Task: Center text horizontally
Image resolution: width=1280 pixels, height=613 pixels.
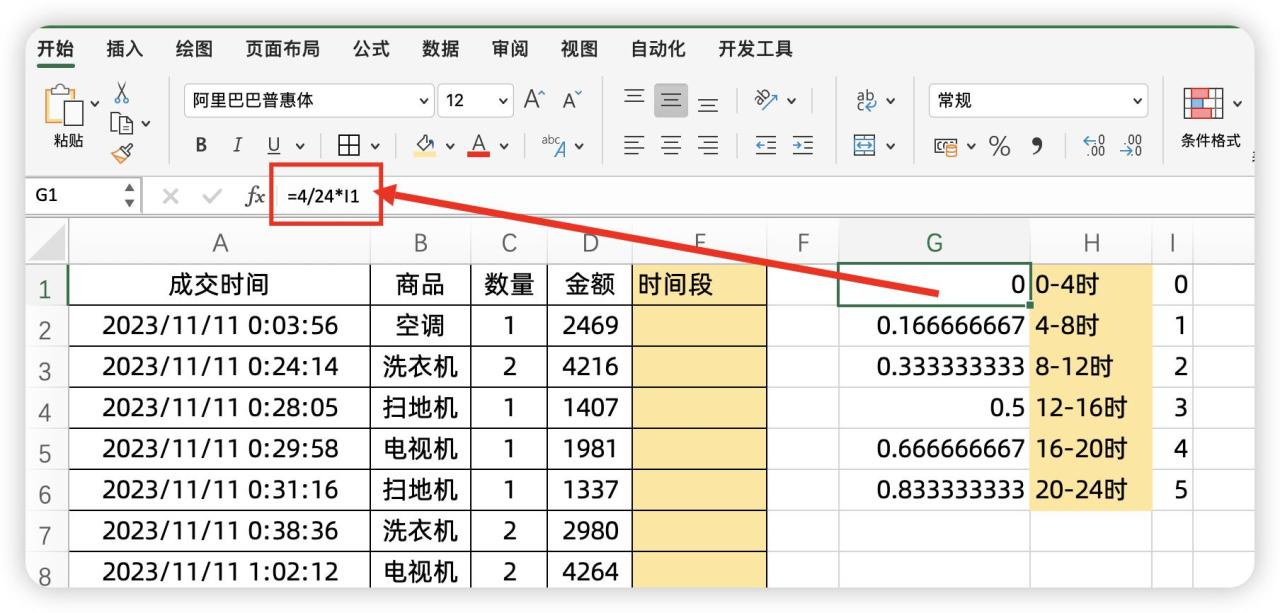Action: click(x=671, y=146)
